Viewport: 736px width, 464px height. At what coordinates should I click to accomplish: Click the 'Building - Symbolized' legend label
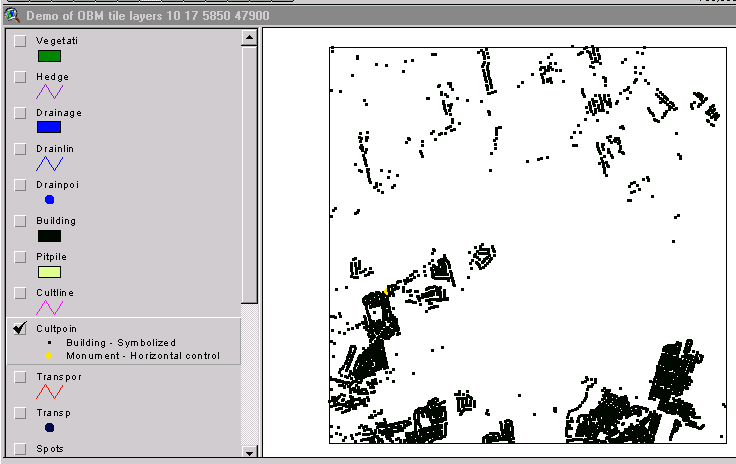coord(121,343)
